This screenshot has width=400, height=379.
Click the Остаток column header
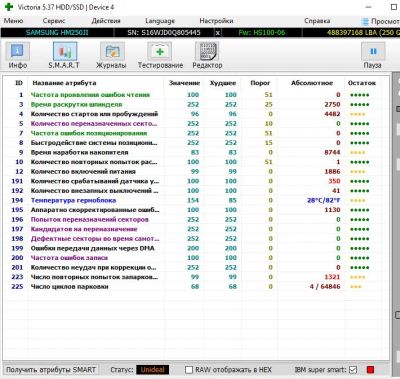[362, 83]
